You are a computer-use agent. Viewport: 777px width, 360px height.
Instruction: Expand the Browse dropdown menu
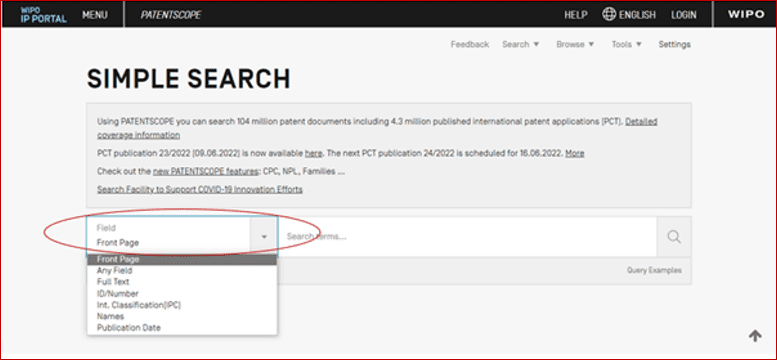(x=575, y=44)
